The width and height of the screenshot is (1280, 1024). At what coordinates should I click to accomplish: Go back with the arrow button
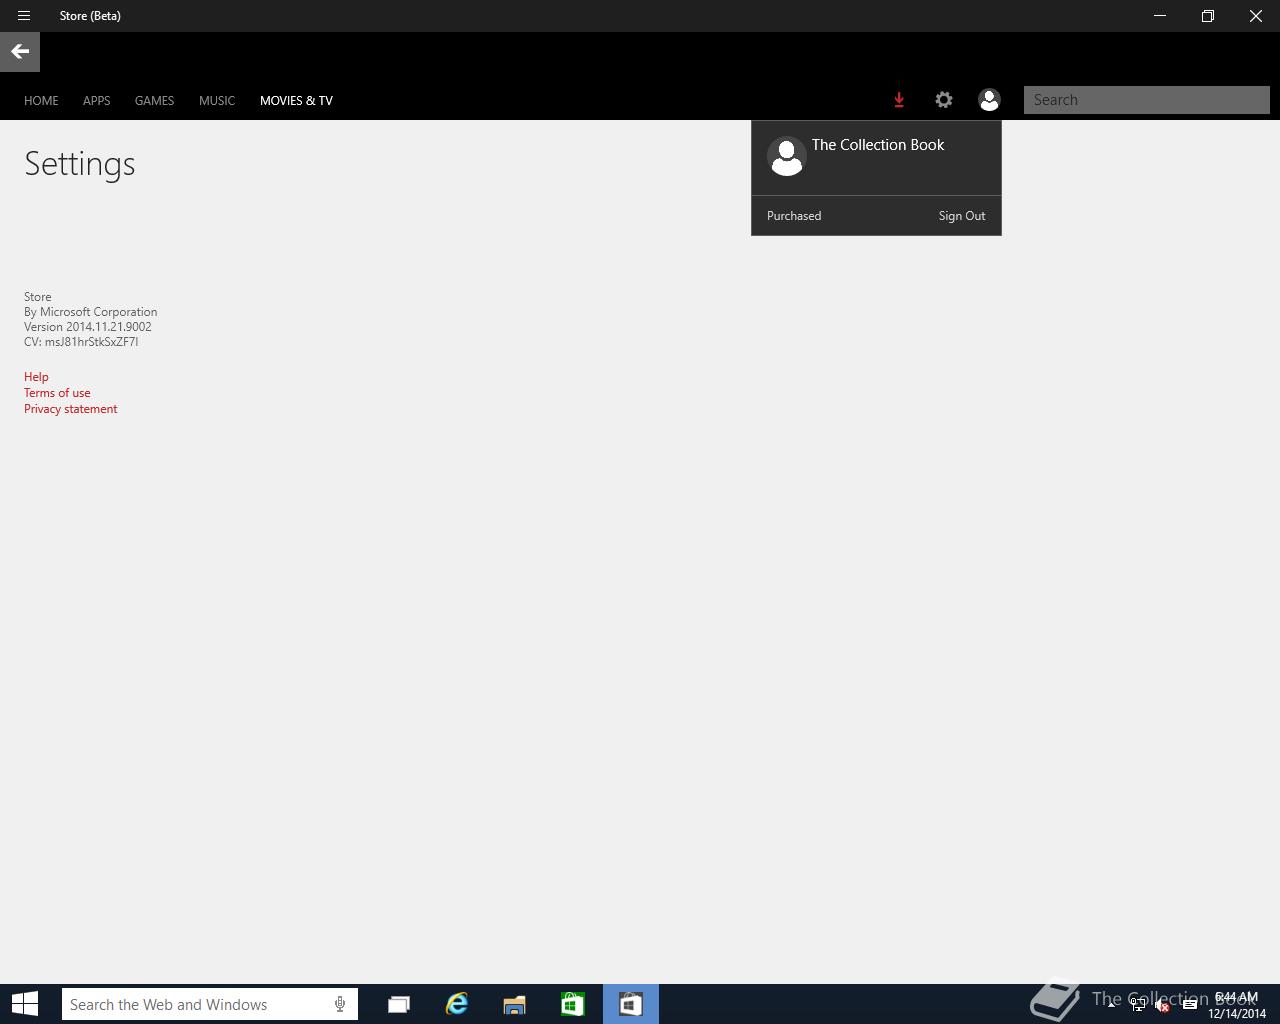click(x=20, y=52)
